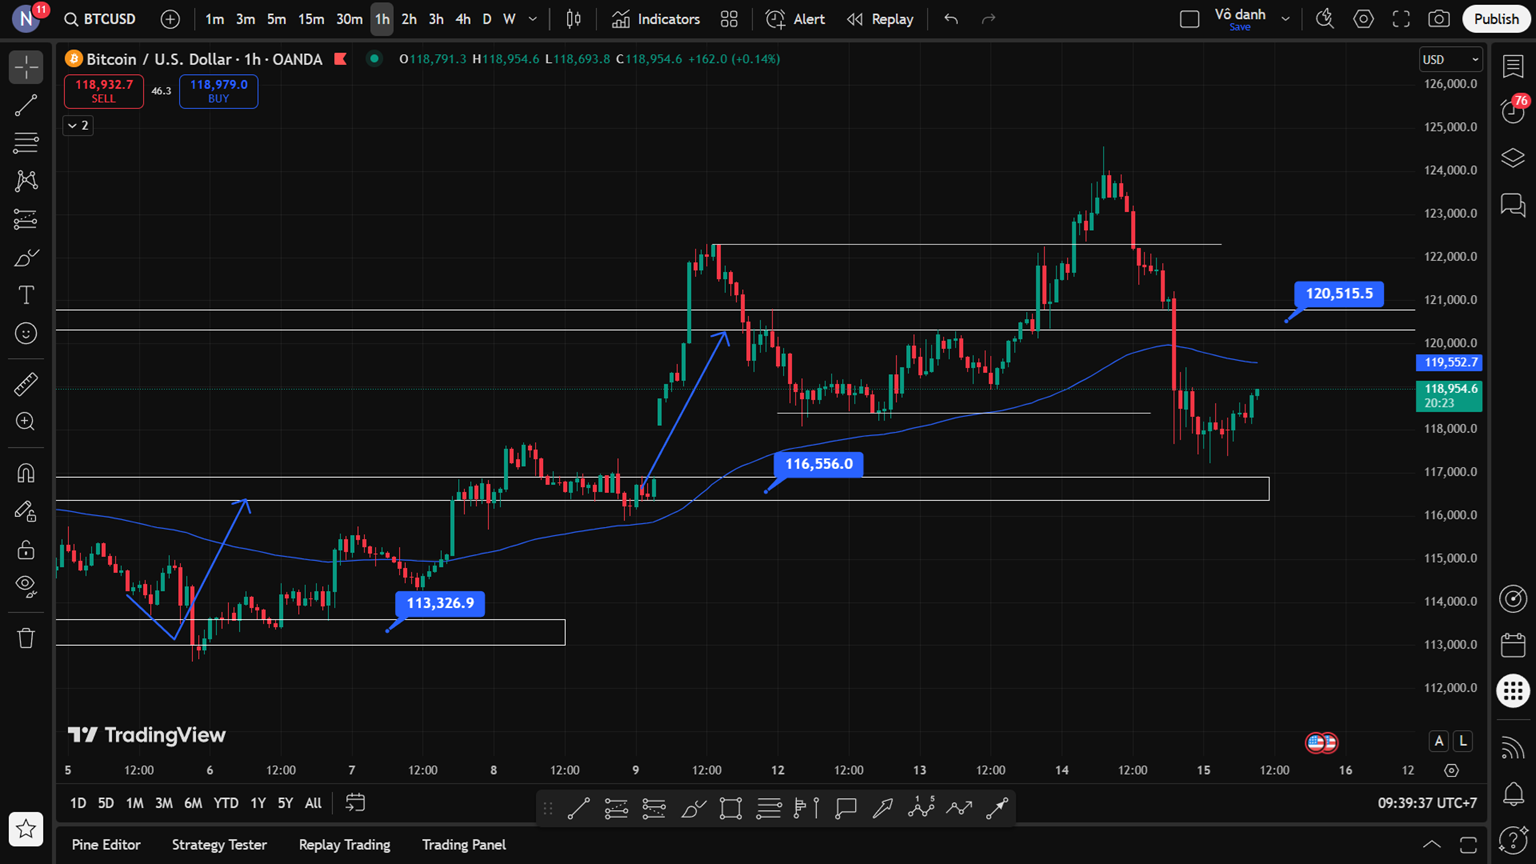Click the layout setup square icon

point(1189,19)
